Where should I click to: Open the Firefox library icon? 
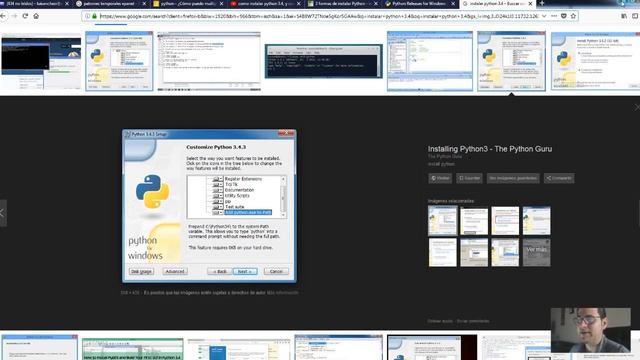click(x=624, y=16)
